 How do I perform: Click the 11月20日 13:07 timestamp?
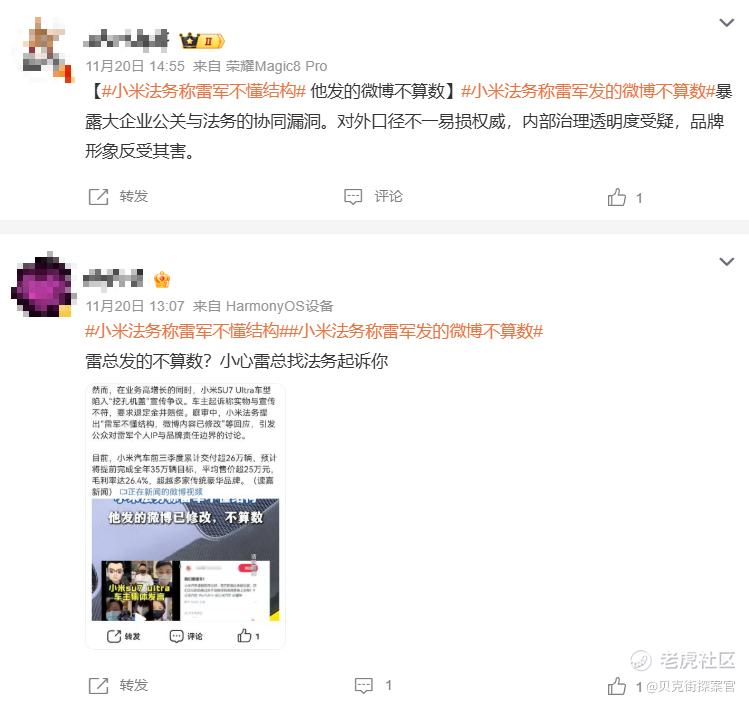click(135, 306)
